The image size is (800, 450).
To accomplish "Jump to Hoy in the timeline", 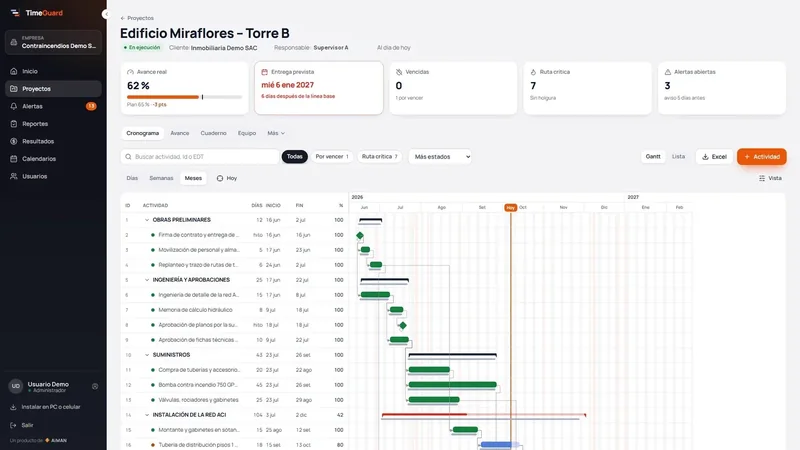I will click(x=227, y=178).
